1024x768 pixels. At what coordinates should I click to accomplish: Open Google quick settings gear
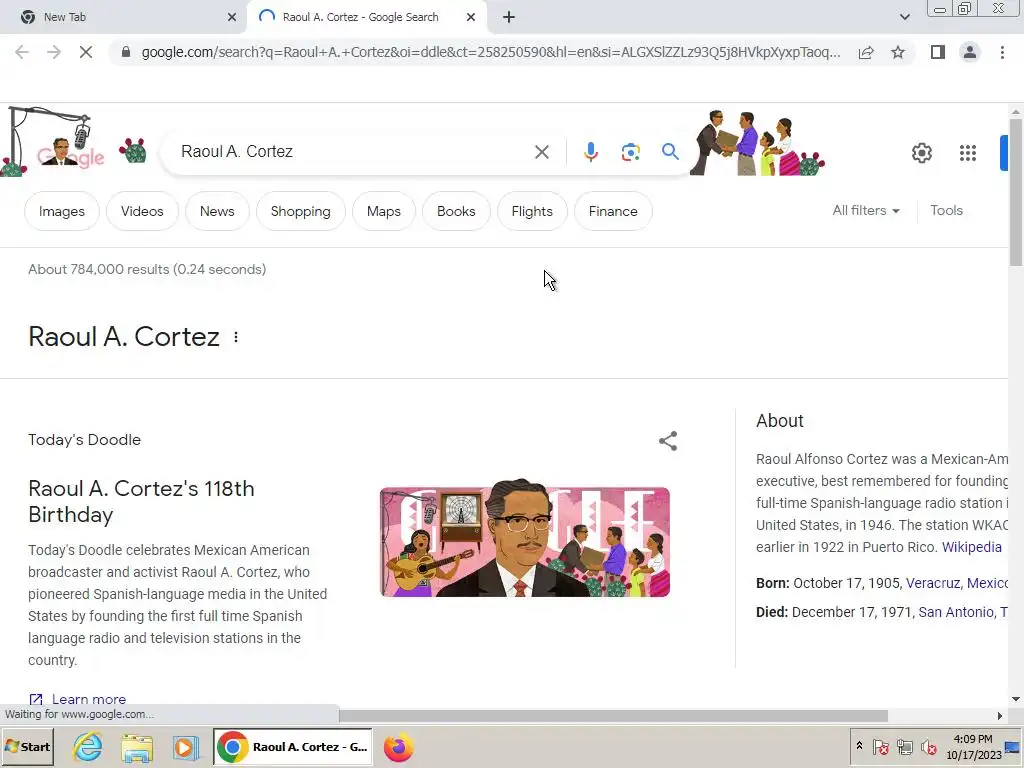pos(921,153)
